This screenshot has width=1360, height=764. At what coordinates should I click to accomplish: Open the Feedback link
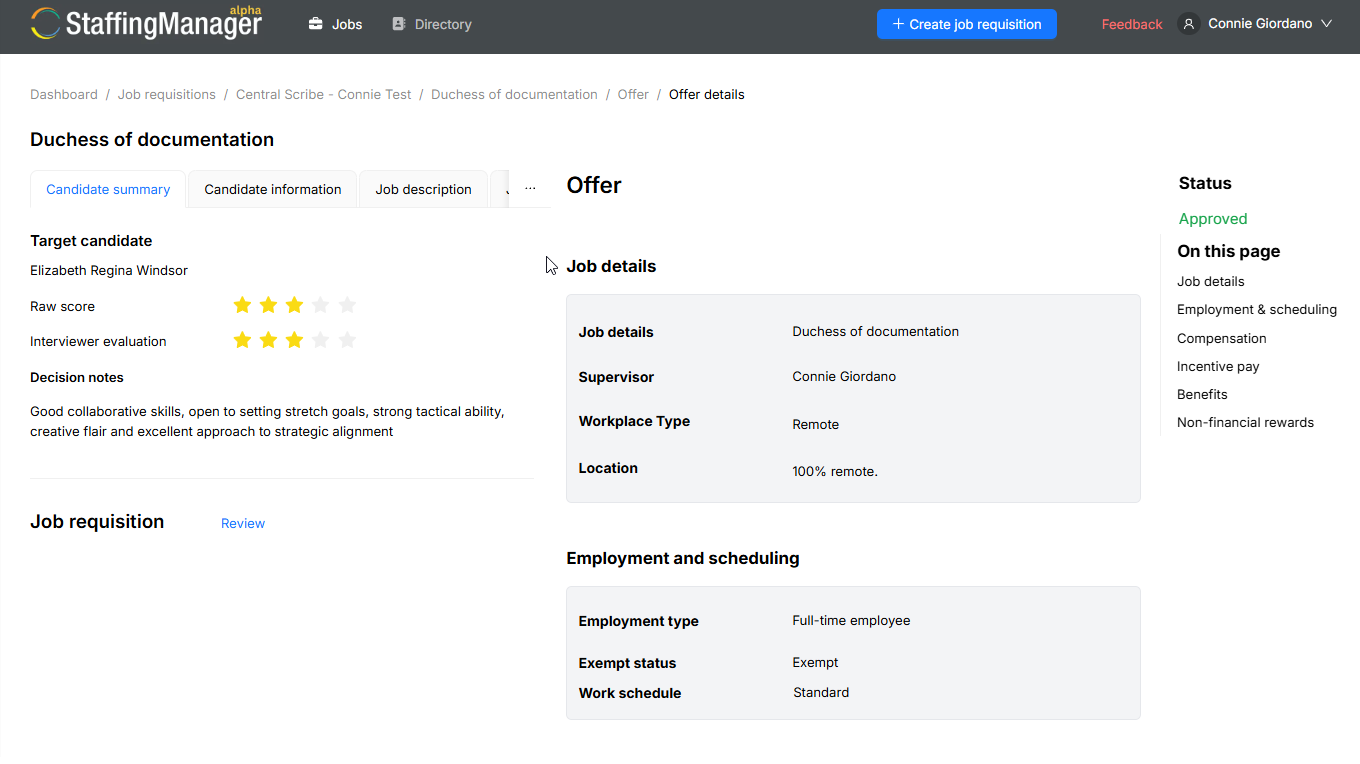click(1132, 24)
